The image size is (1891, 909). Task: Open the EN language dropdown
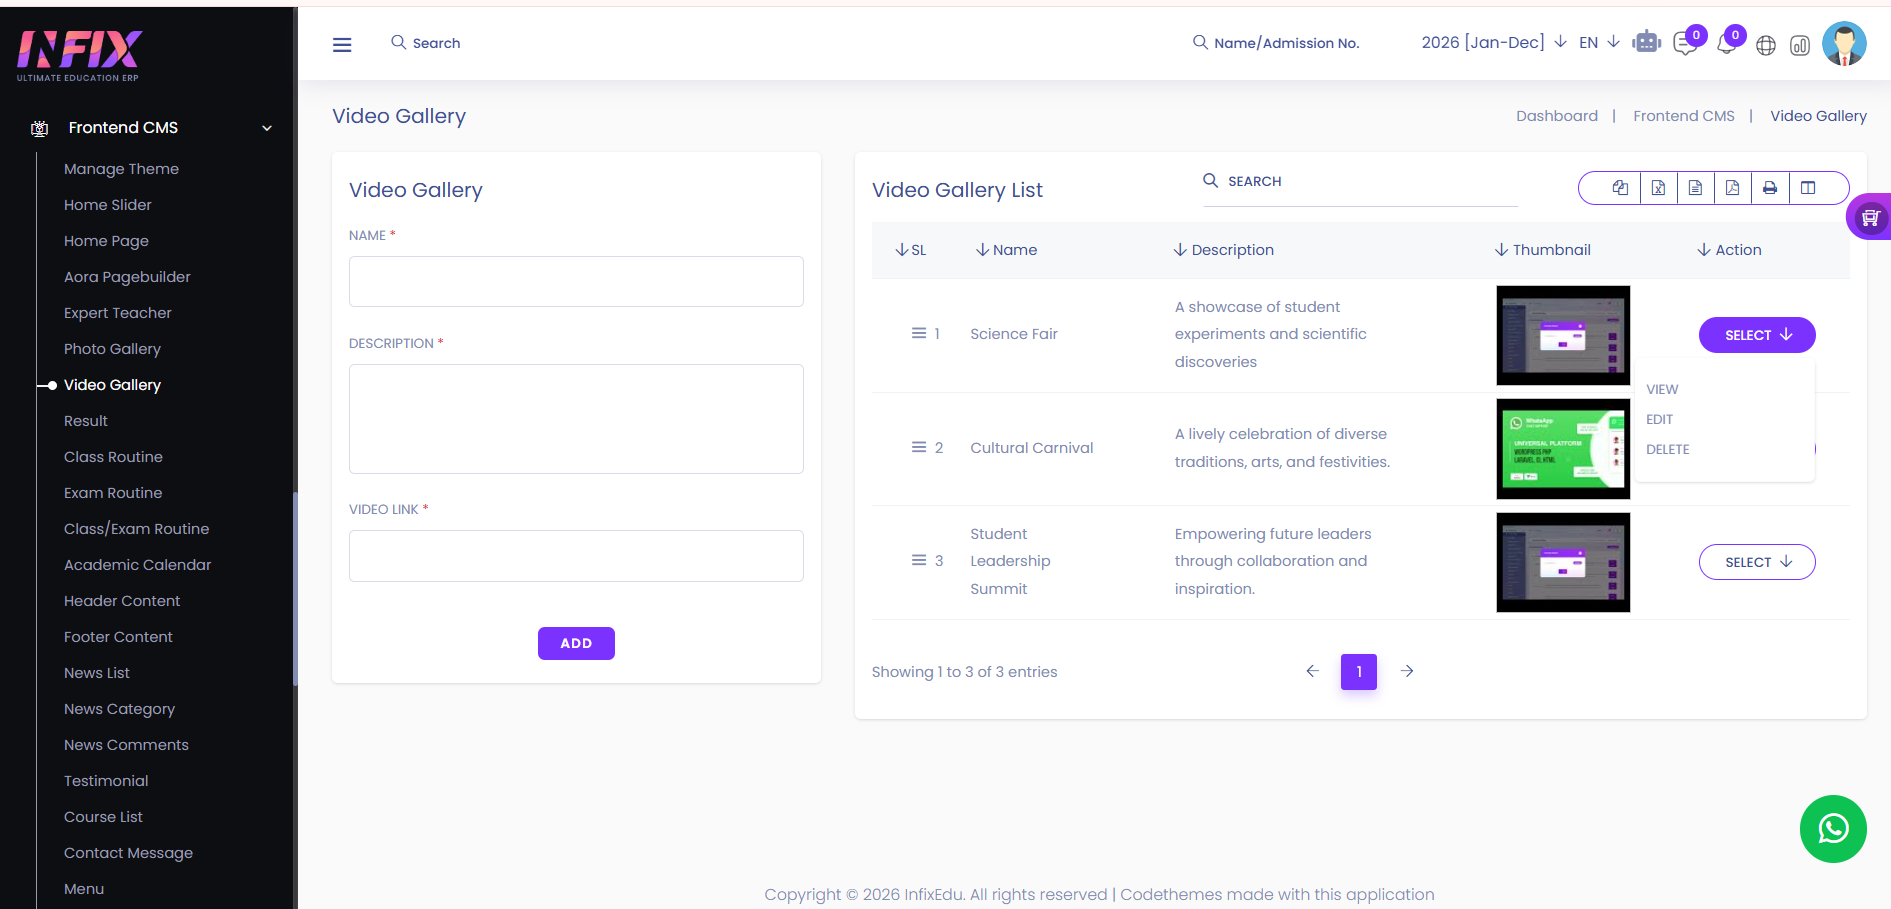pyautogui.click(x=1599, y=42)
